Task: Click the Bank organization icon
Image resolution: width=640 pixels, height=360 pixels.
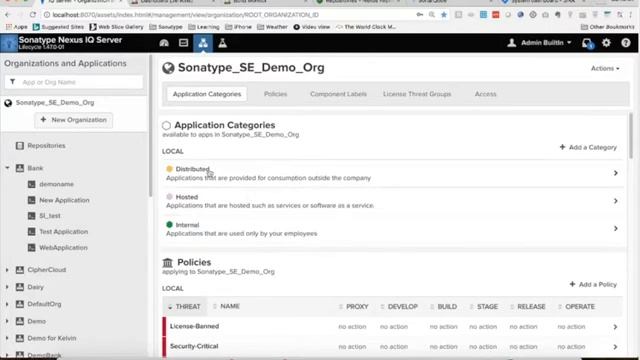Action: 20,168
